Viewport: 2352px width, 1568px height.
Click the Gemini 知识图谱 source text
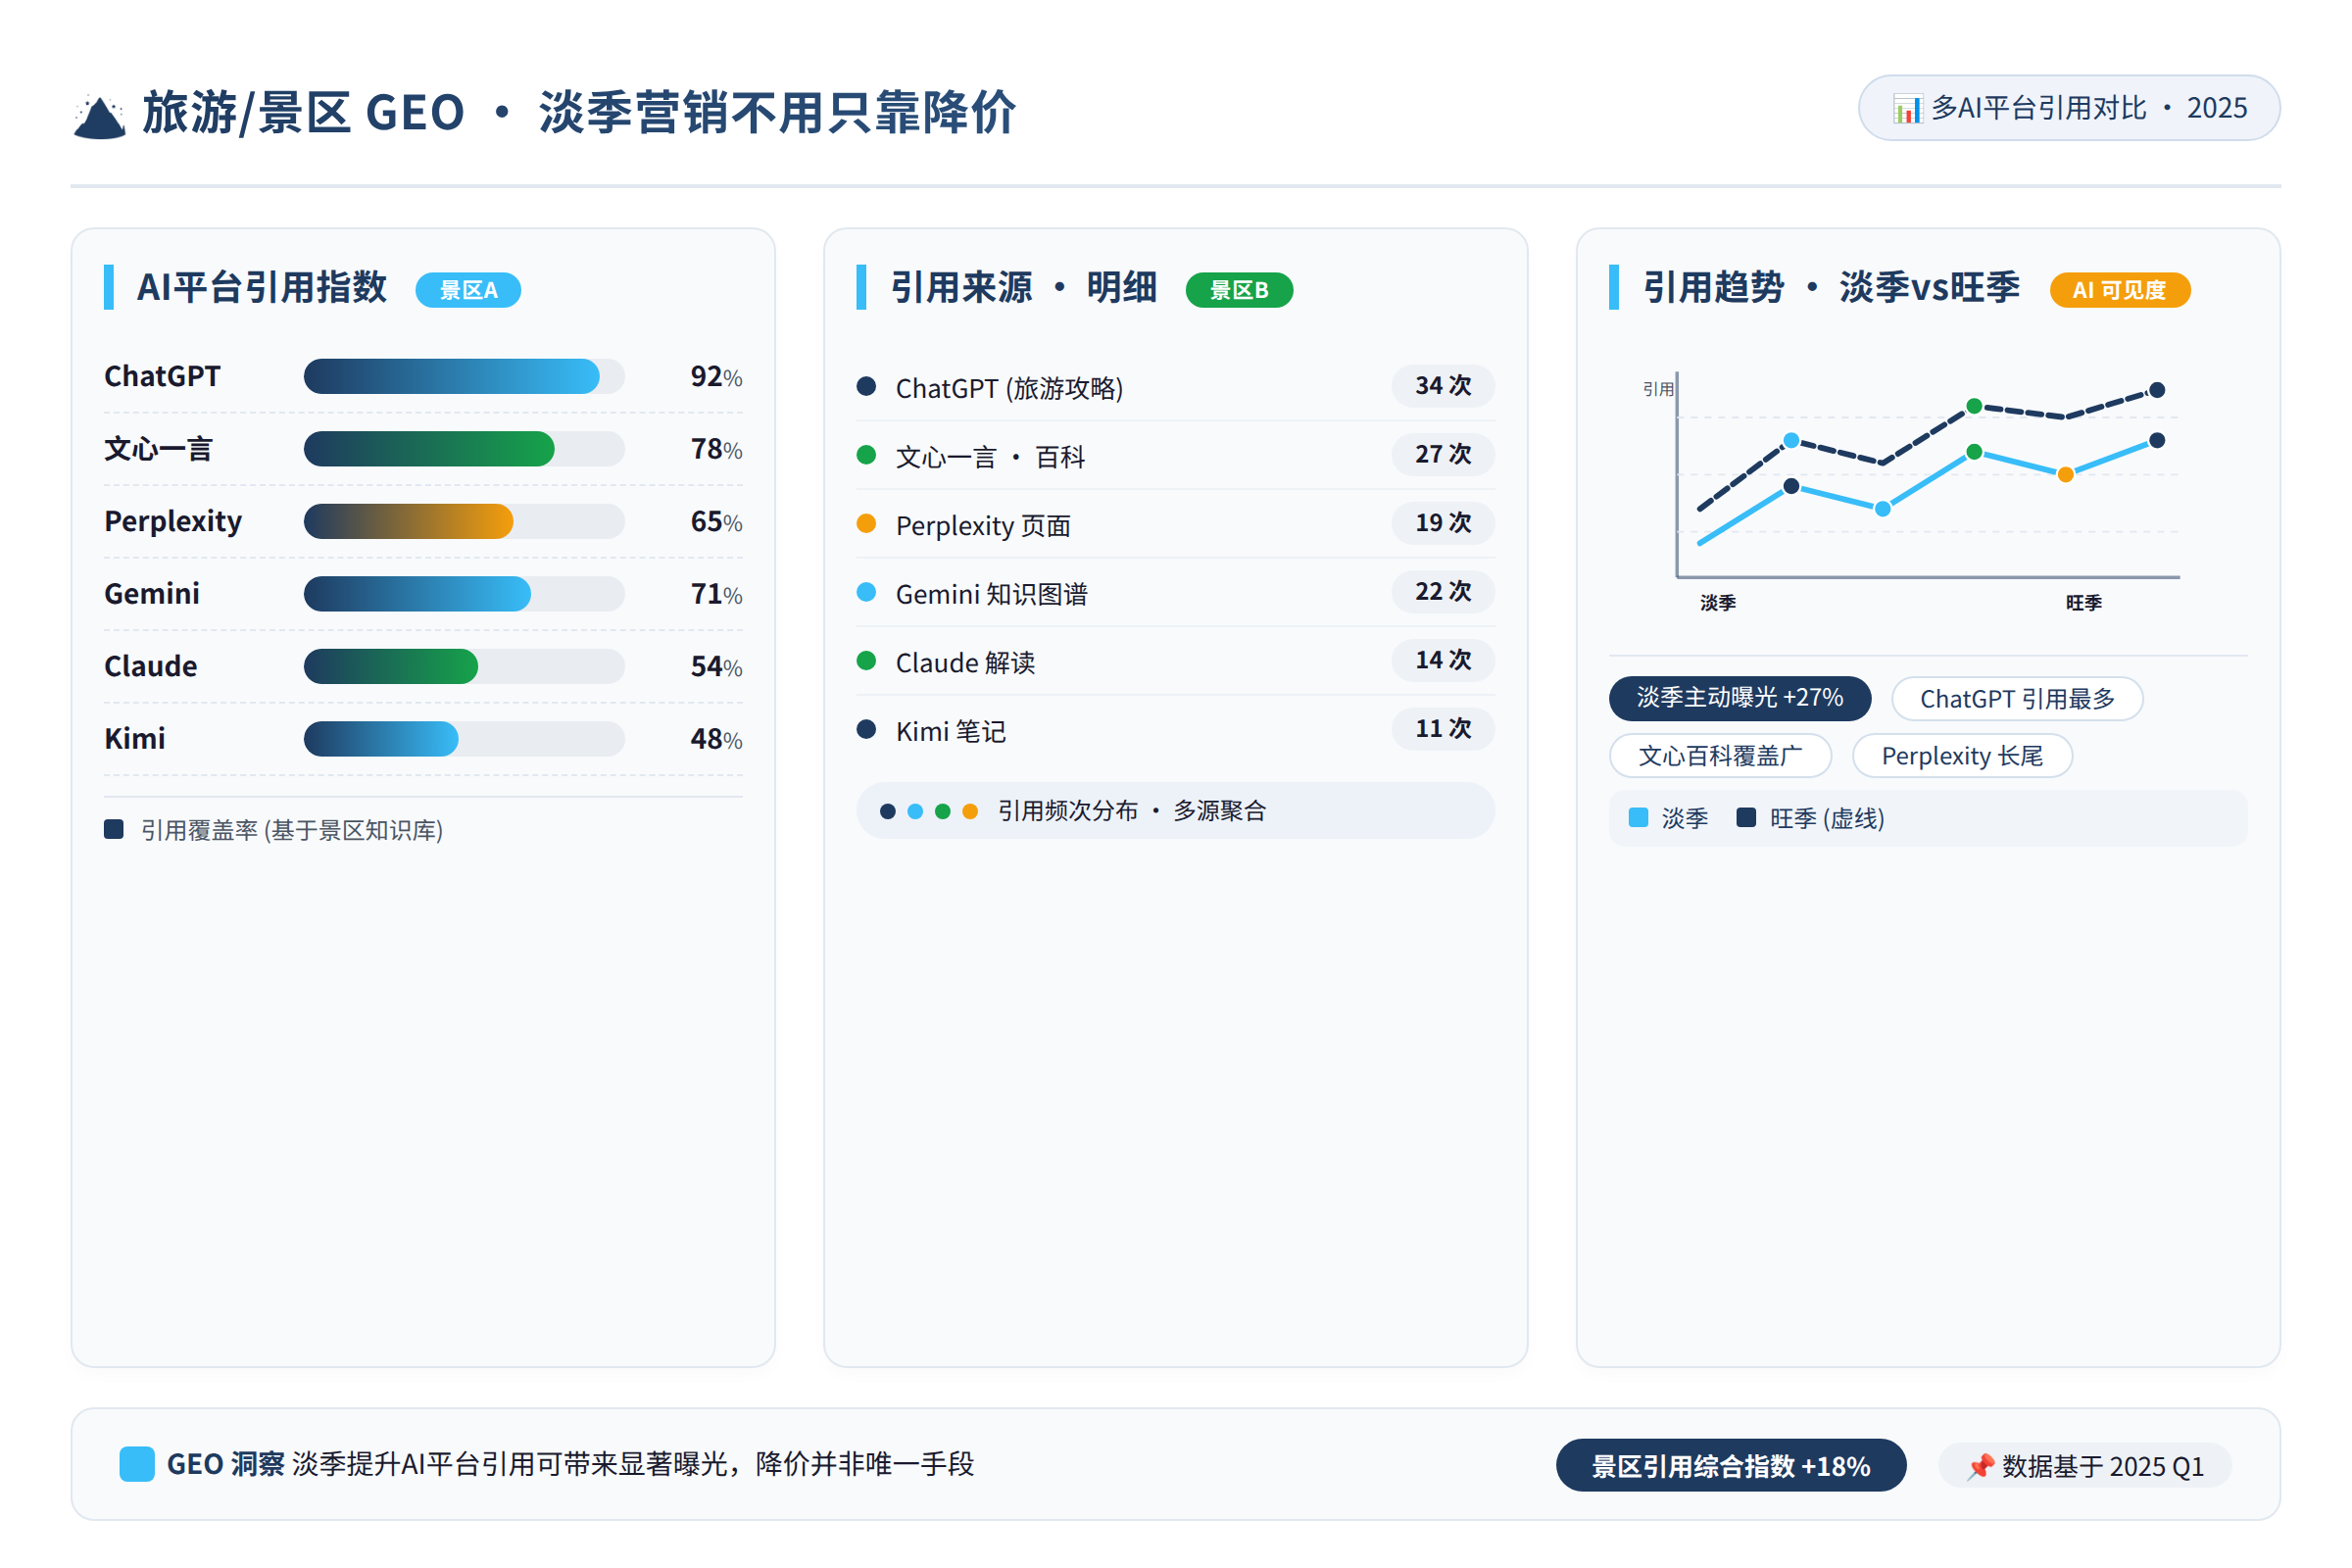[992, 595]
